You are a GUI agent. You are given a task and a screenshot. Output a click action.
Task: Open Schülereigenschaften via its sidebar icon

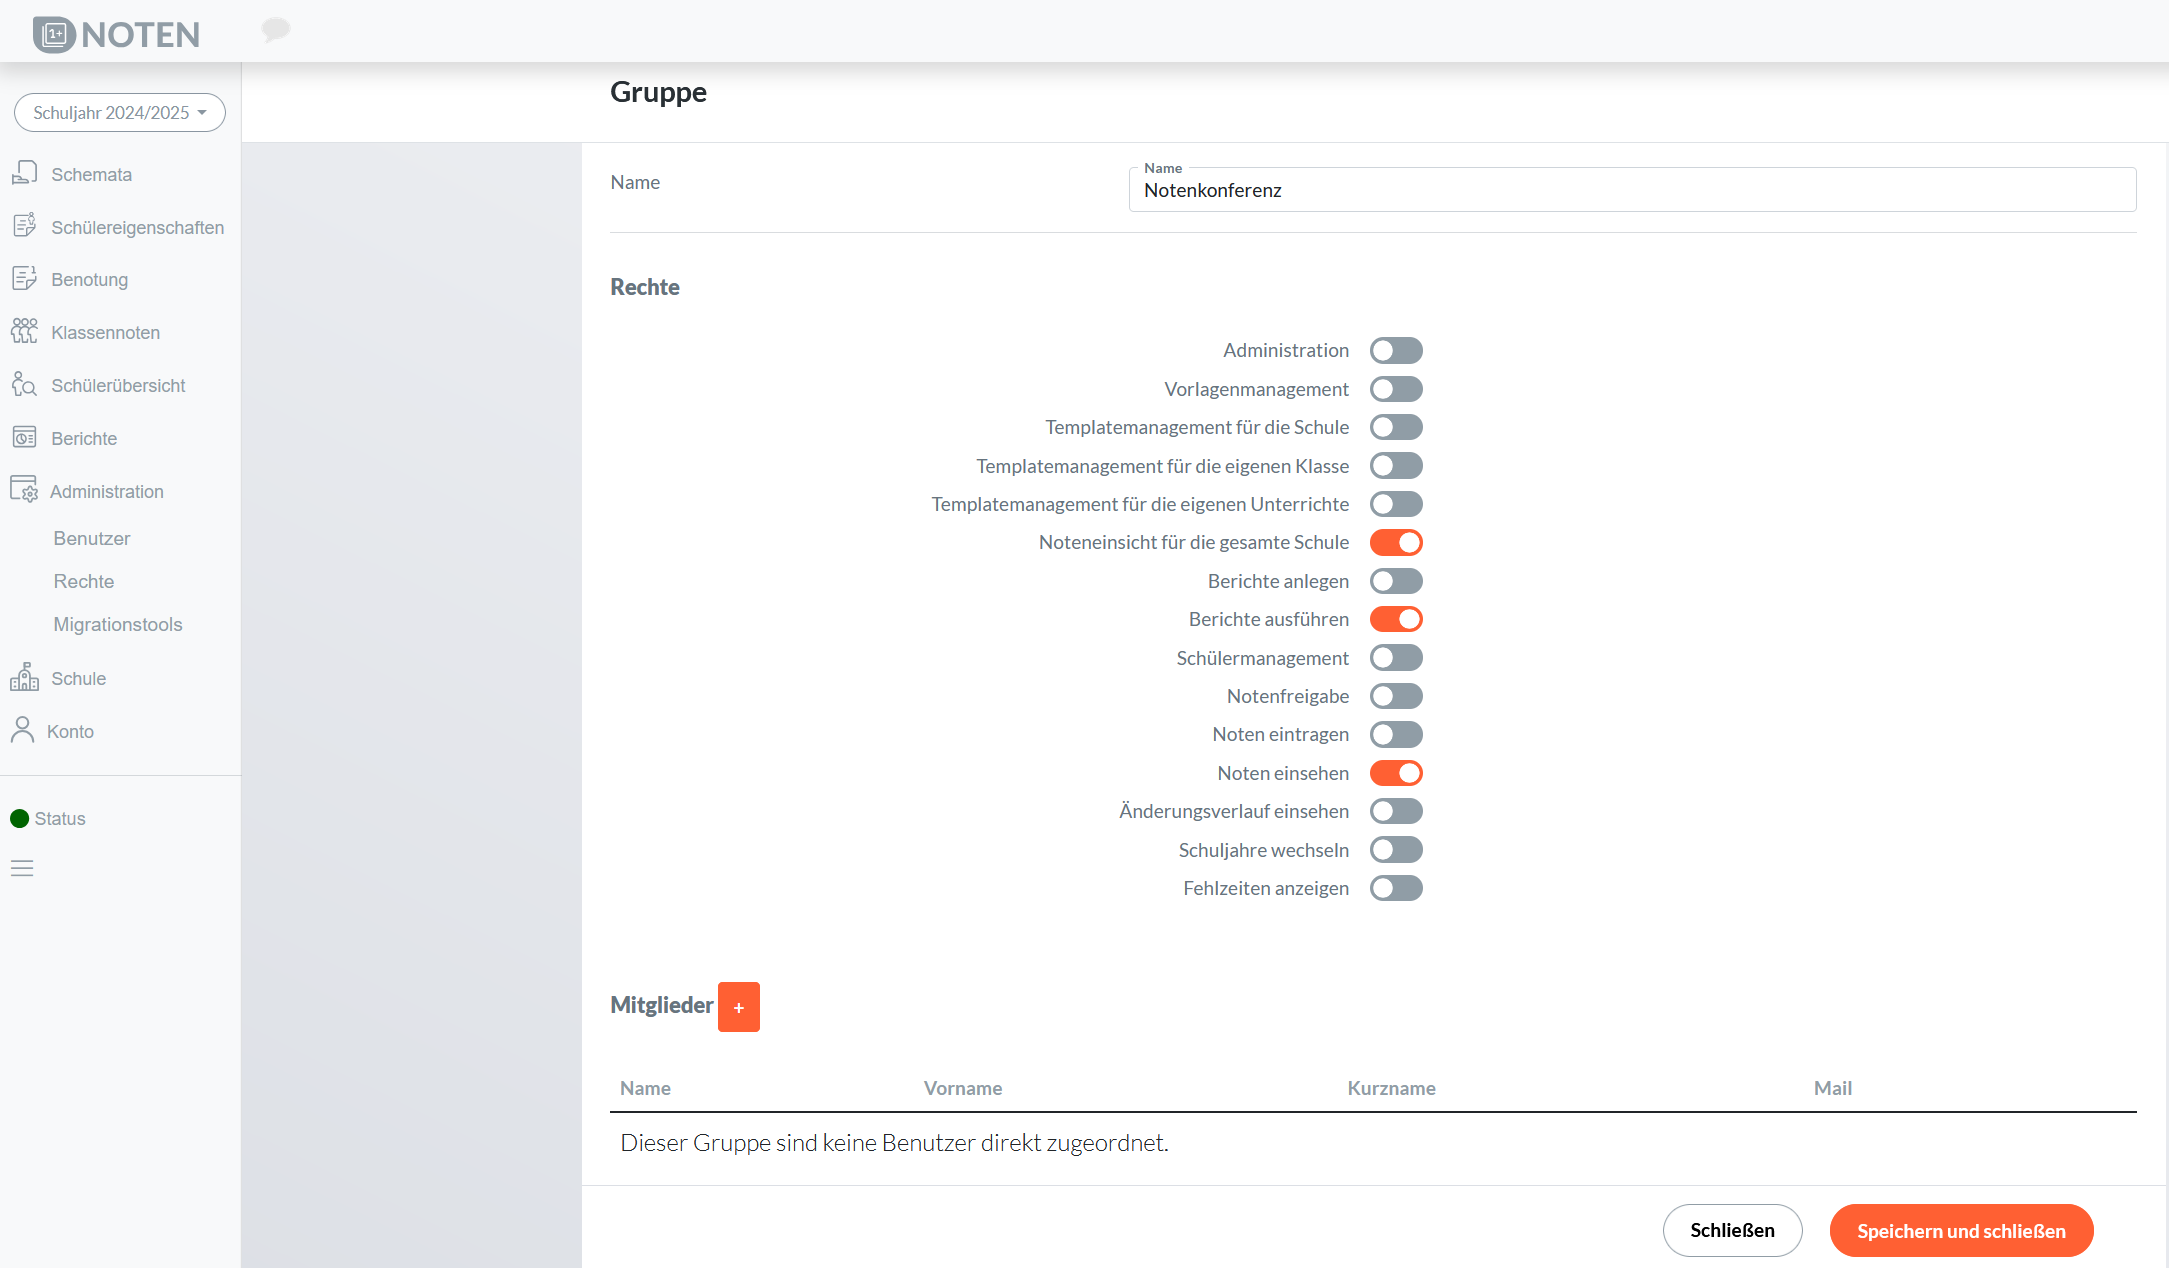click(24, 226)
